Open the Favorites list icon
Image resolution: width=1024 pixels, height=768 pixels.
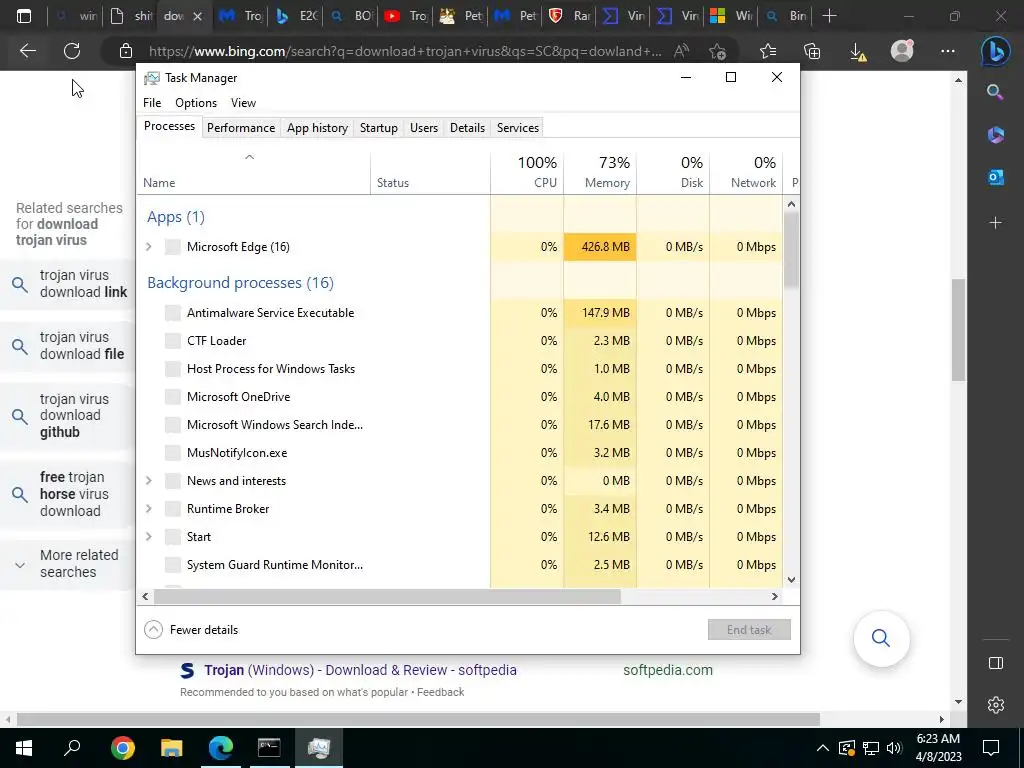[x=768, y=51]
